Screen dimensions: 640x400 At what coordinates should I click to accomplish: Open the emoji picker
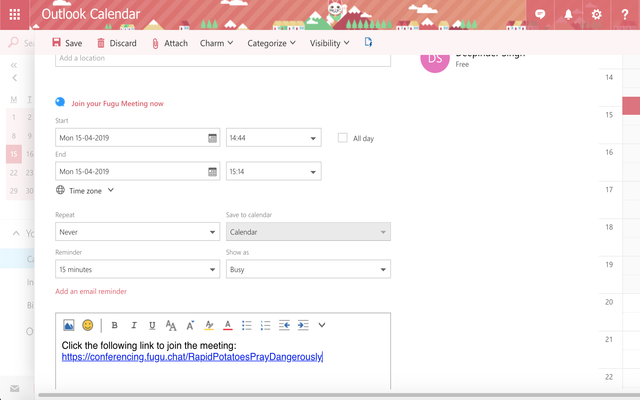coord(88,325)
